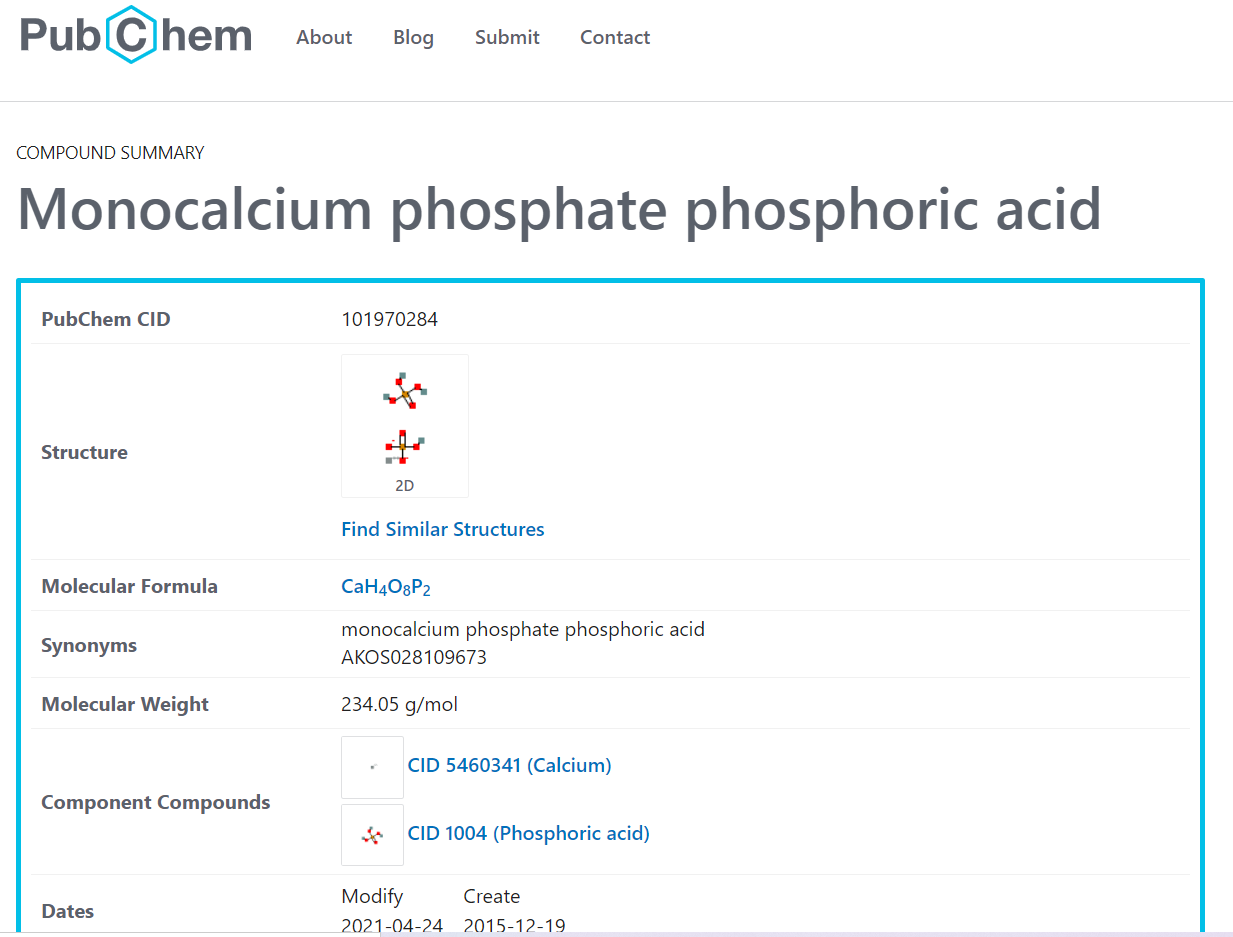The image size is (1233, 937).
Task: Click the Find Similar Structures link
Action: point(443,529)
